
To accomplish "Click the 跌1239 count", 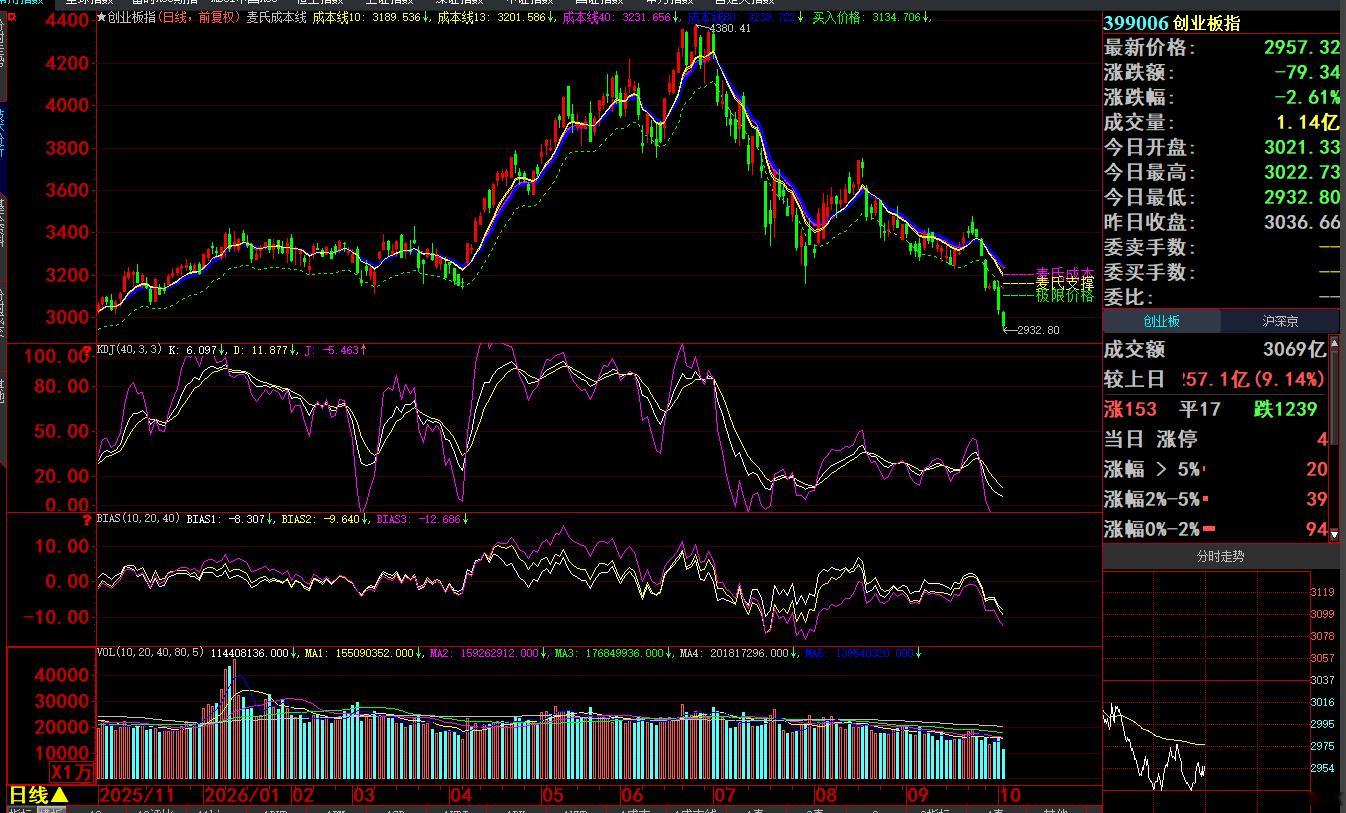I will point(1285,409).
